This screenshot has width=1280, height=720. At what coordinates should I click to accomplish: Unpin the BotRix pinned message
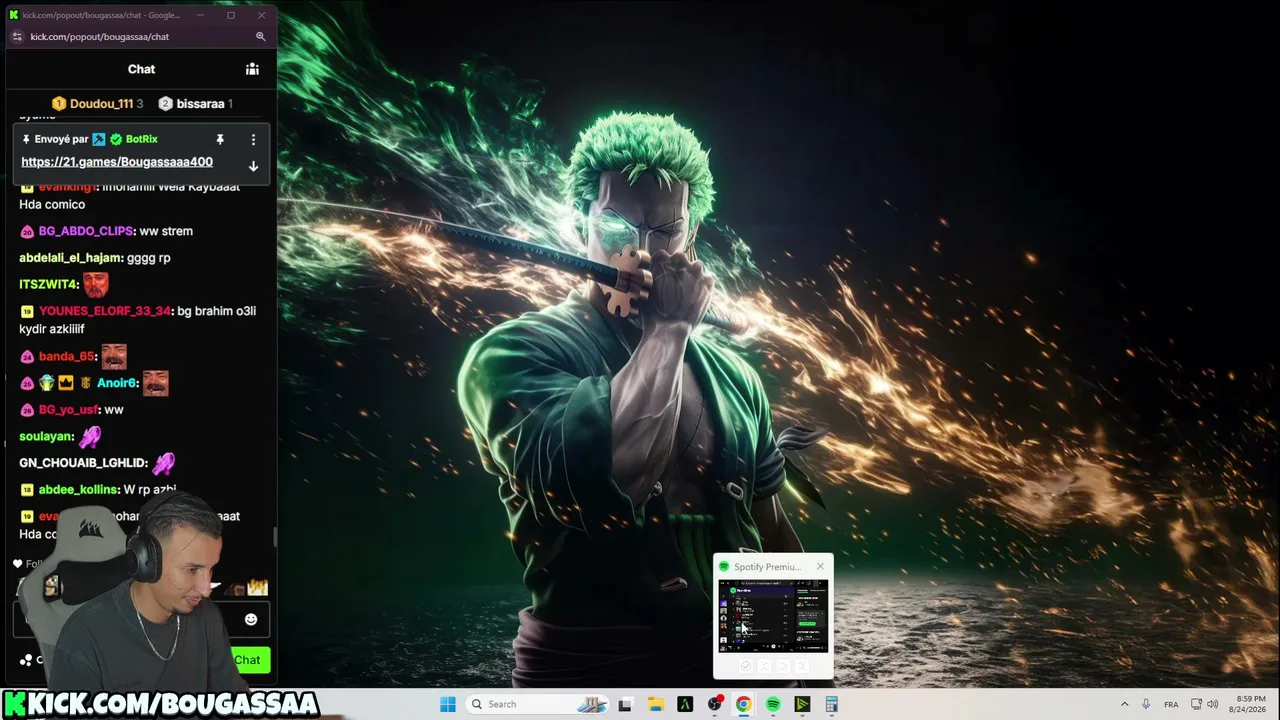click(x=220, y=139)
